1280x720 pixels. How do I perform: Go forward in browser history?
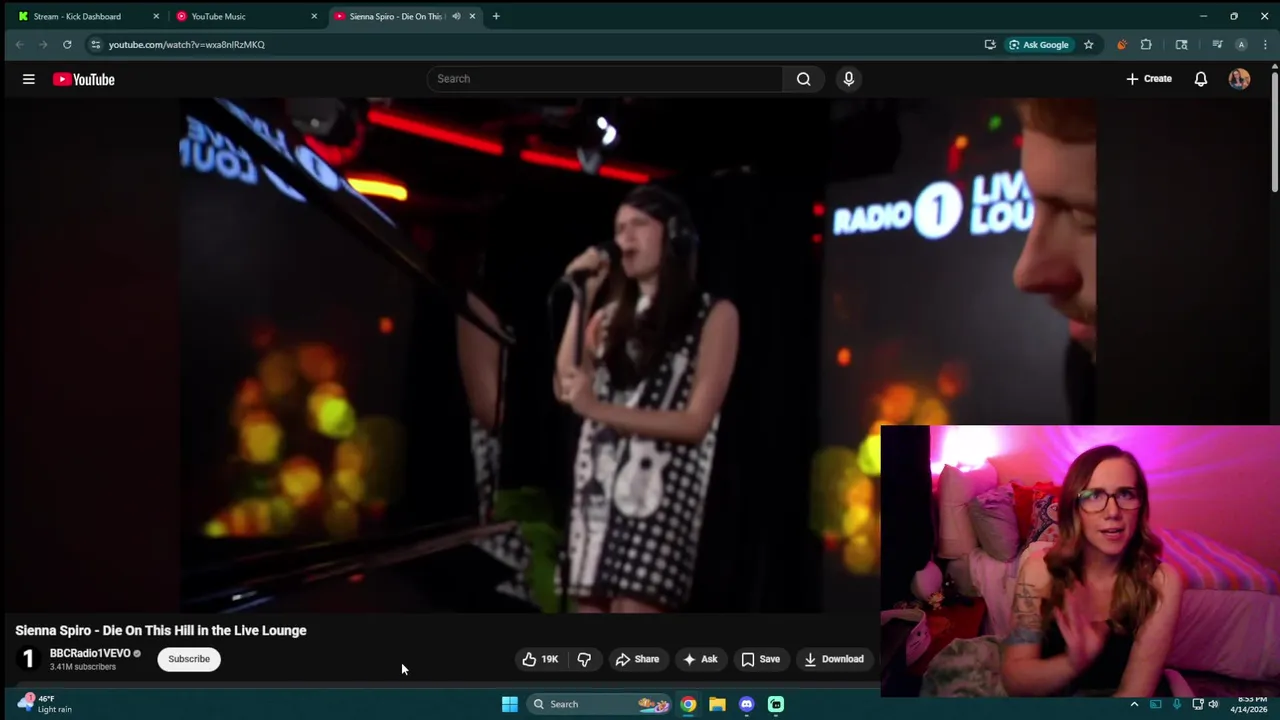tap(43, 44)
